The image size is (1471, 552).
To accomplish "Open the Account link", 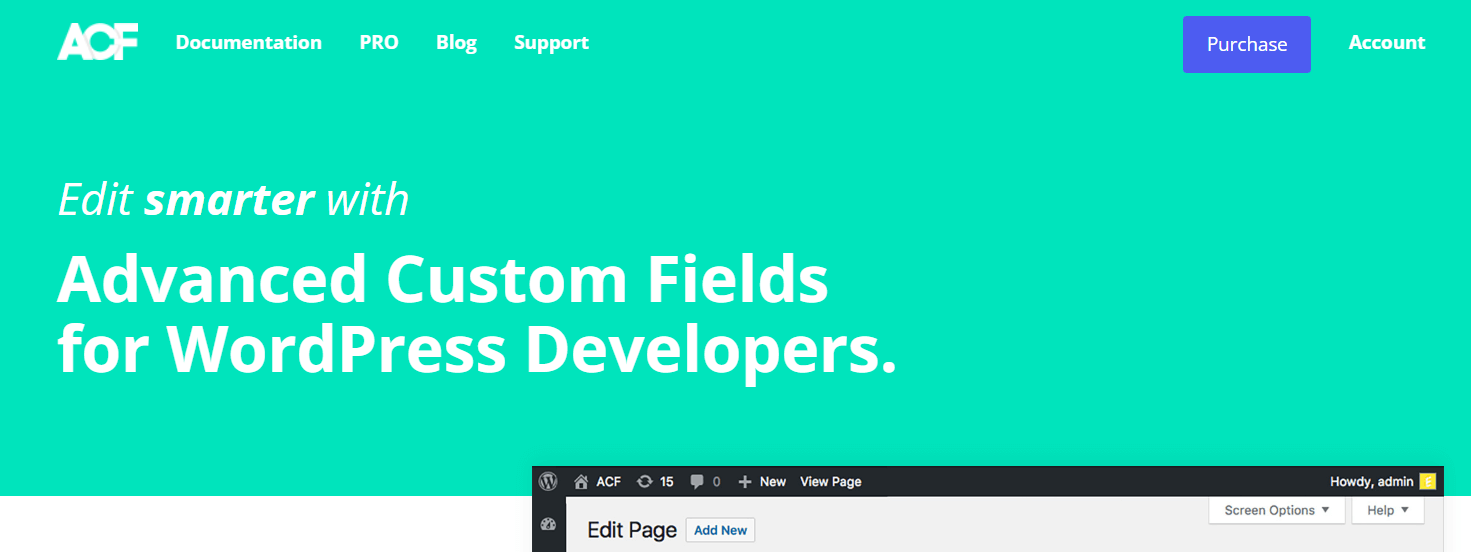I will (1387, 42).
